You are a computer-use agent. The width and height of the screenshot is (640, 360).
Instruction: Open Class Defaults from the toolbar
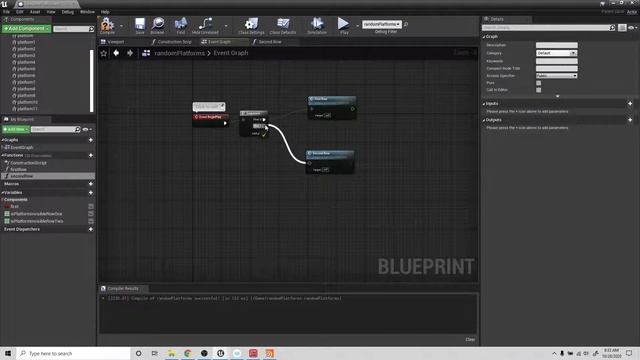click(282, 24)
